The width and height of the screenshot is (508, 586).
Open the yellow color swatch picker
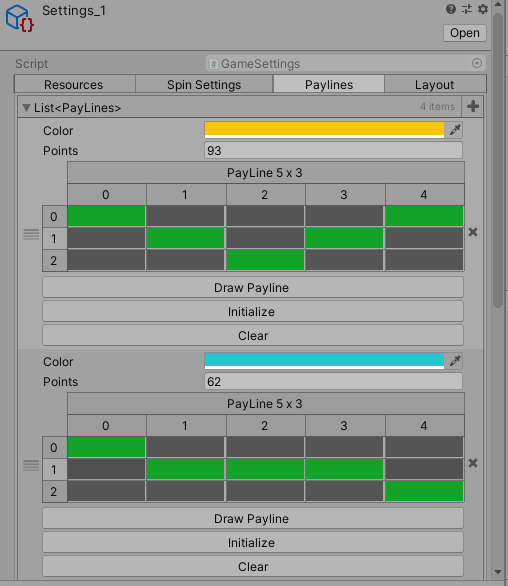[x=324, y=130]
